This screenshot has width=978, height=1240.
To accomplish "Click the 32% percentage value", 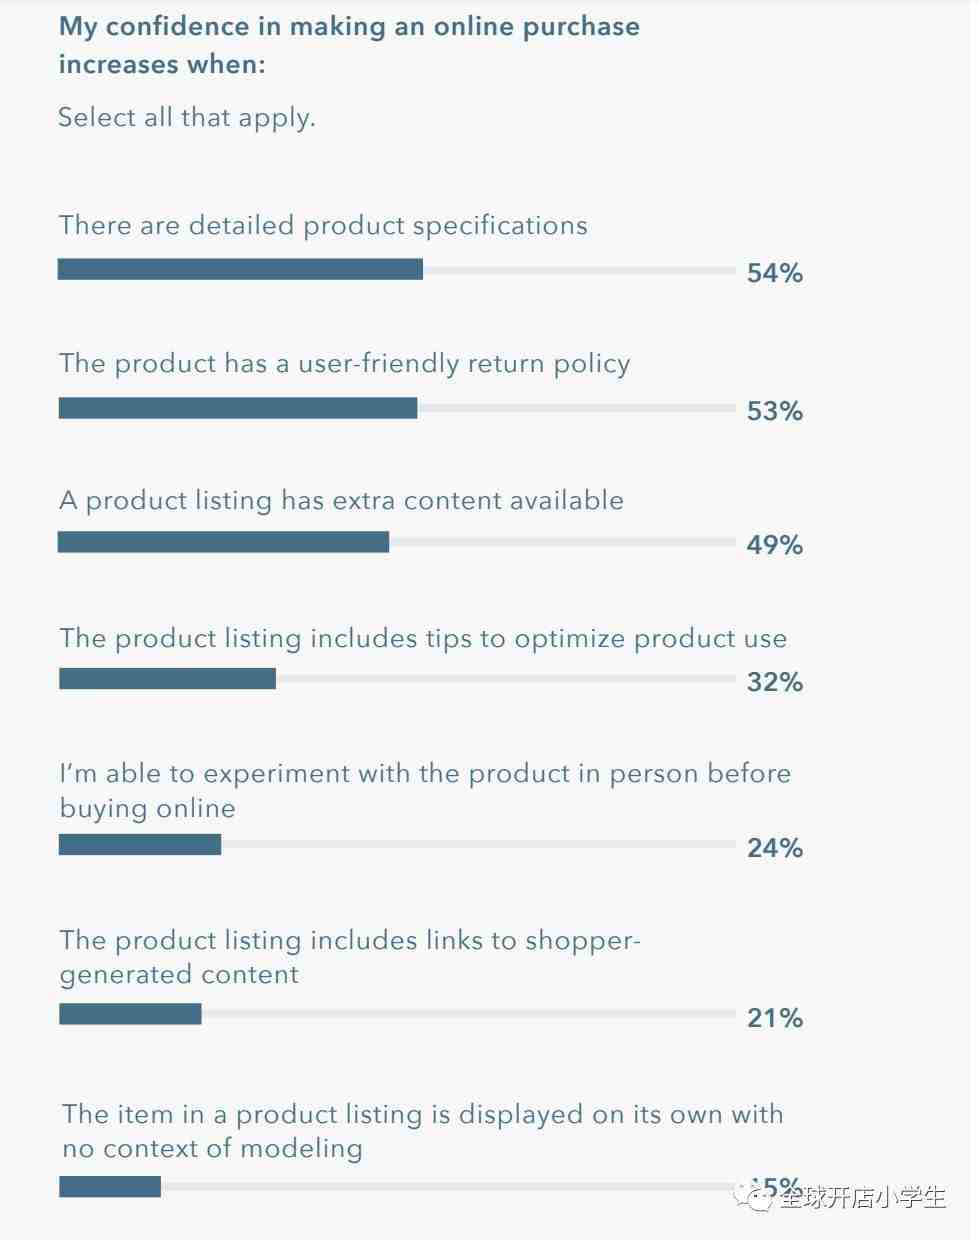I will coord(775,682).
